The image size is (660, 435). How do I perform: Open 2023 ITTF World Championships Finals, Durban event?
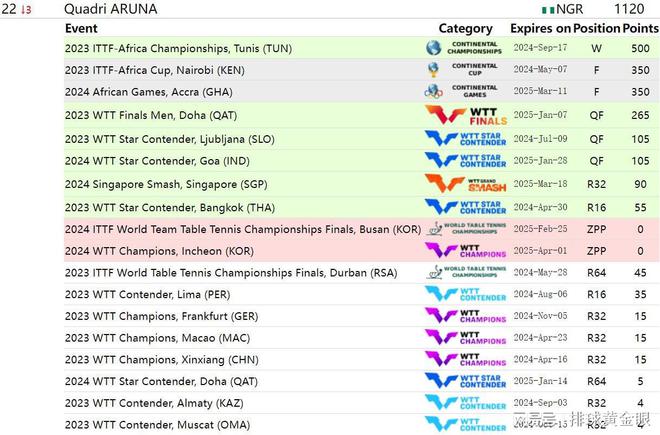click(231, 272)
